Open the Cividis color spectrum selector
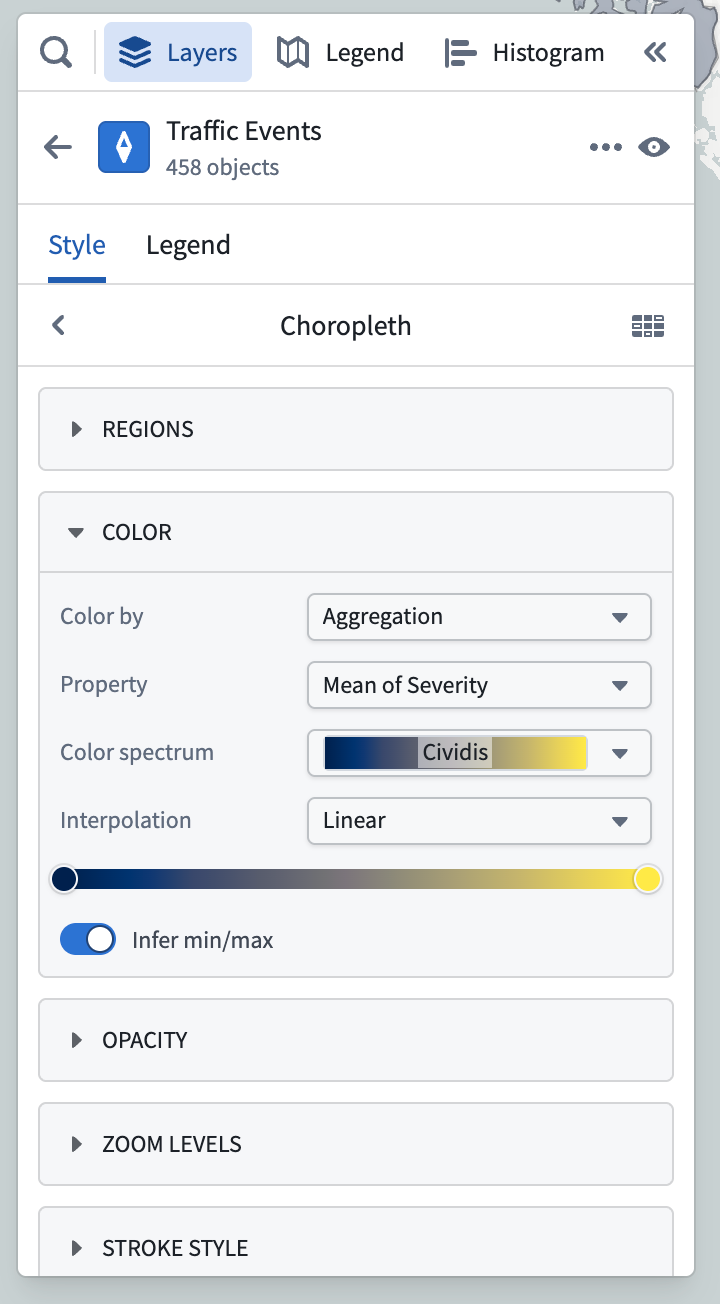 (479, 753)
